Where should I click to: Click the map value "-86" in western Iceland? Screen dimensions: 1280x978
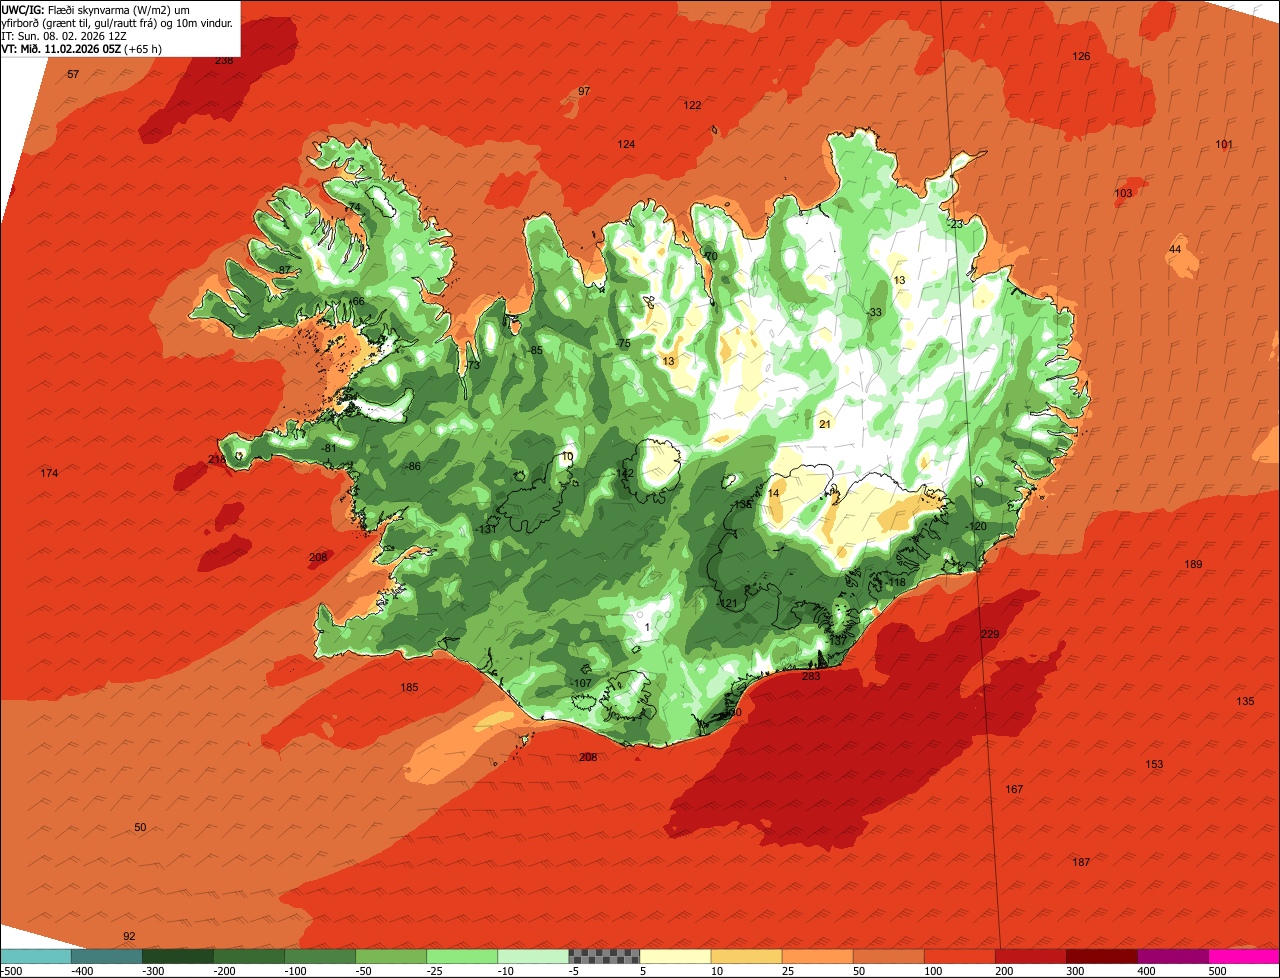412,467
